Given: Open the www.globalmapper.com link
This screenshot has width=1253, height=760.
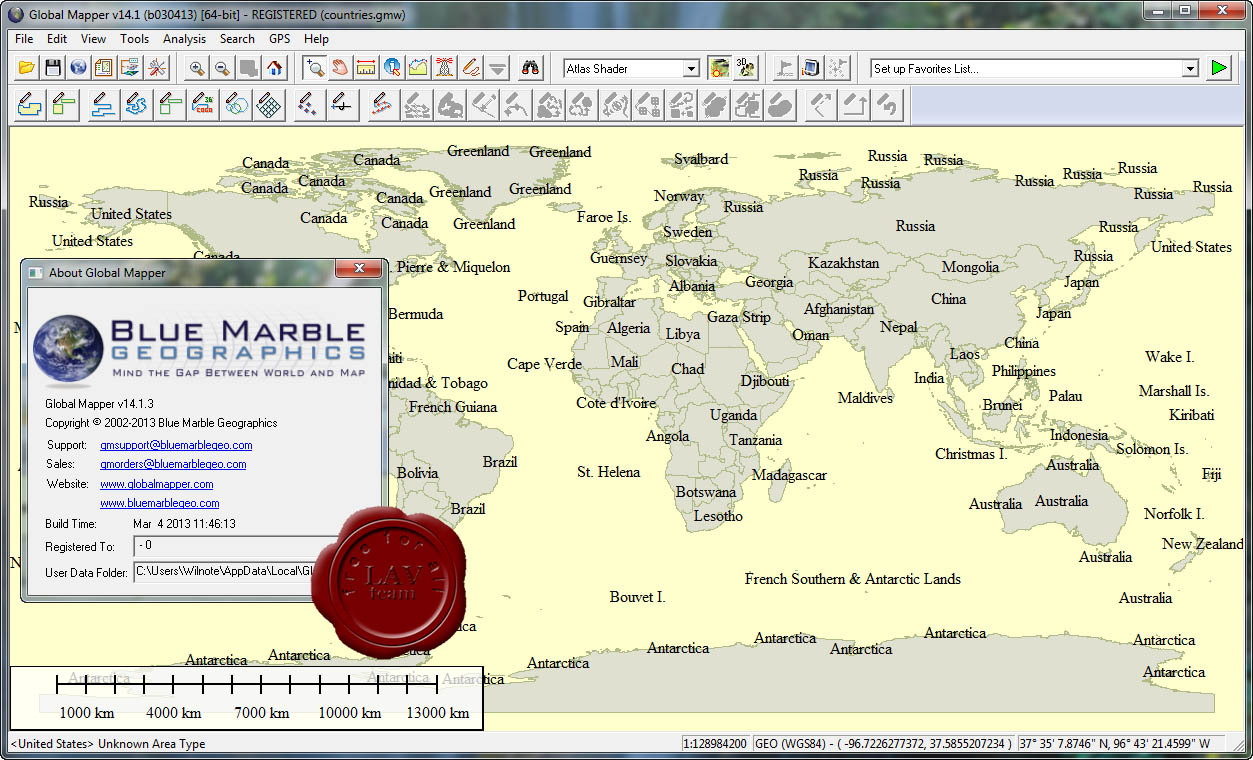Looking at the screenshot, I should point(157,484).
